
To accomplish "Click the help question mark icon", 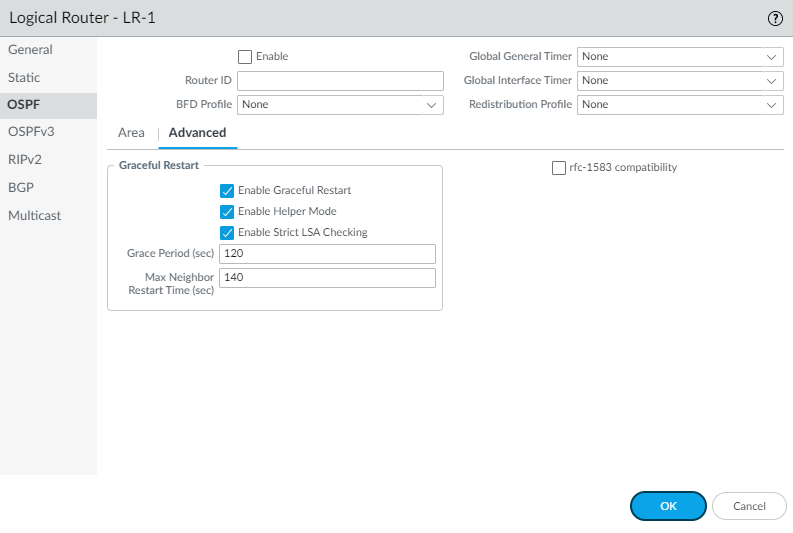I will (x=774, y=18).
